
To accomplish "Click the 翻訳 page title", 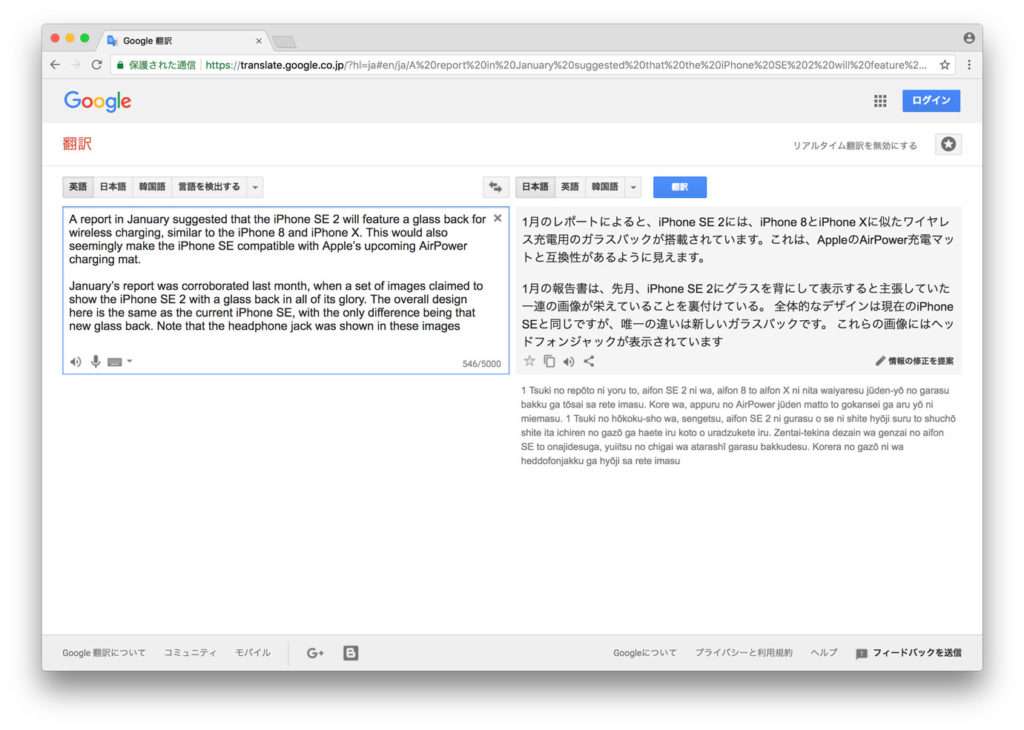I will pyautogui.click(x=77, y=144).
